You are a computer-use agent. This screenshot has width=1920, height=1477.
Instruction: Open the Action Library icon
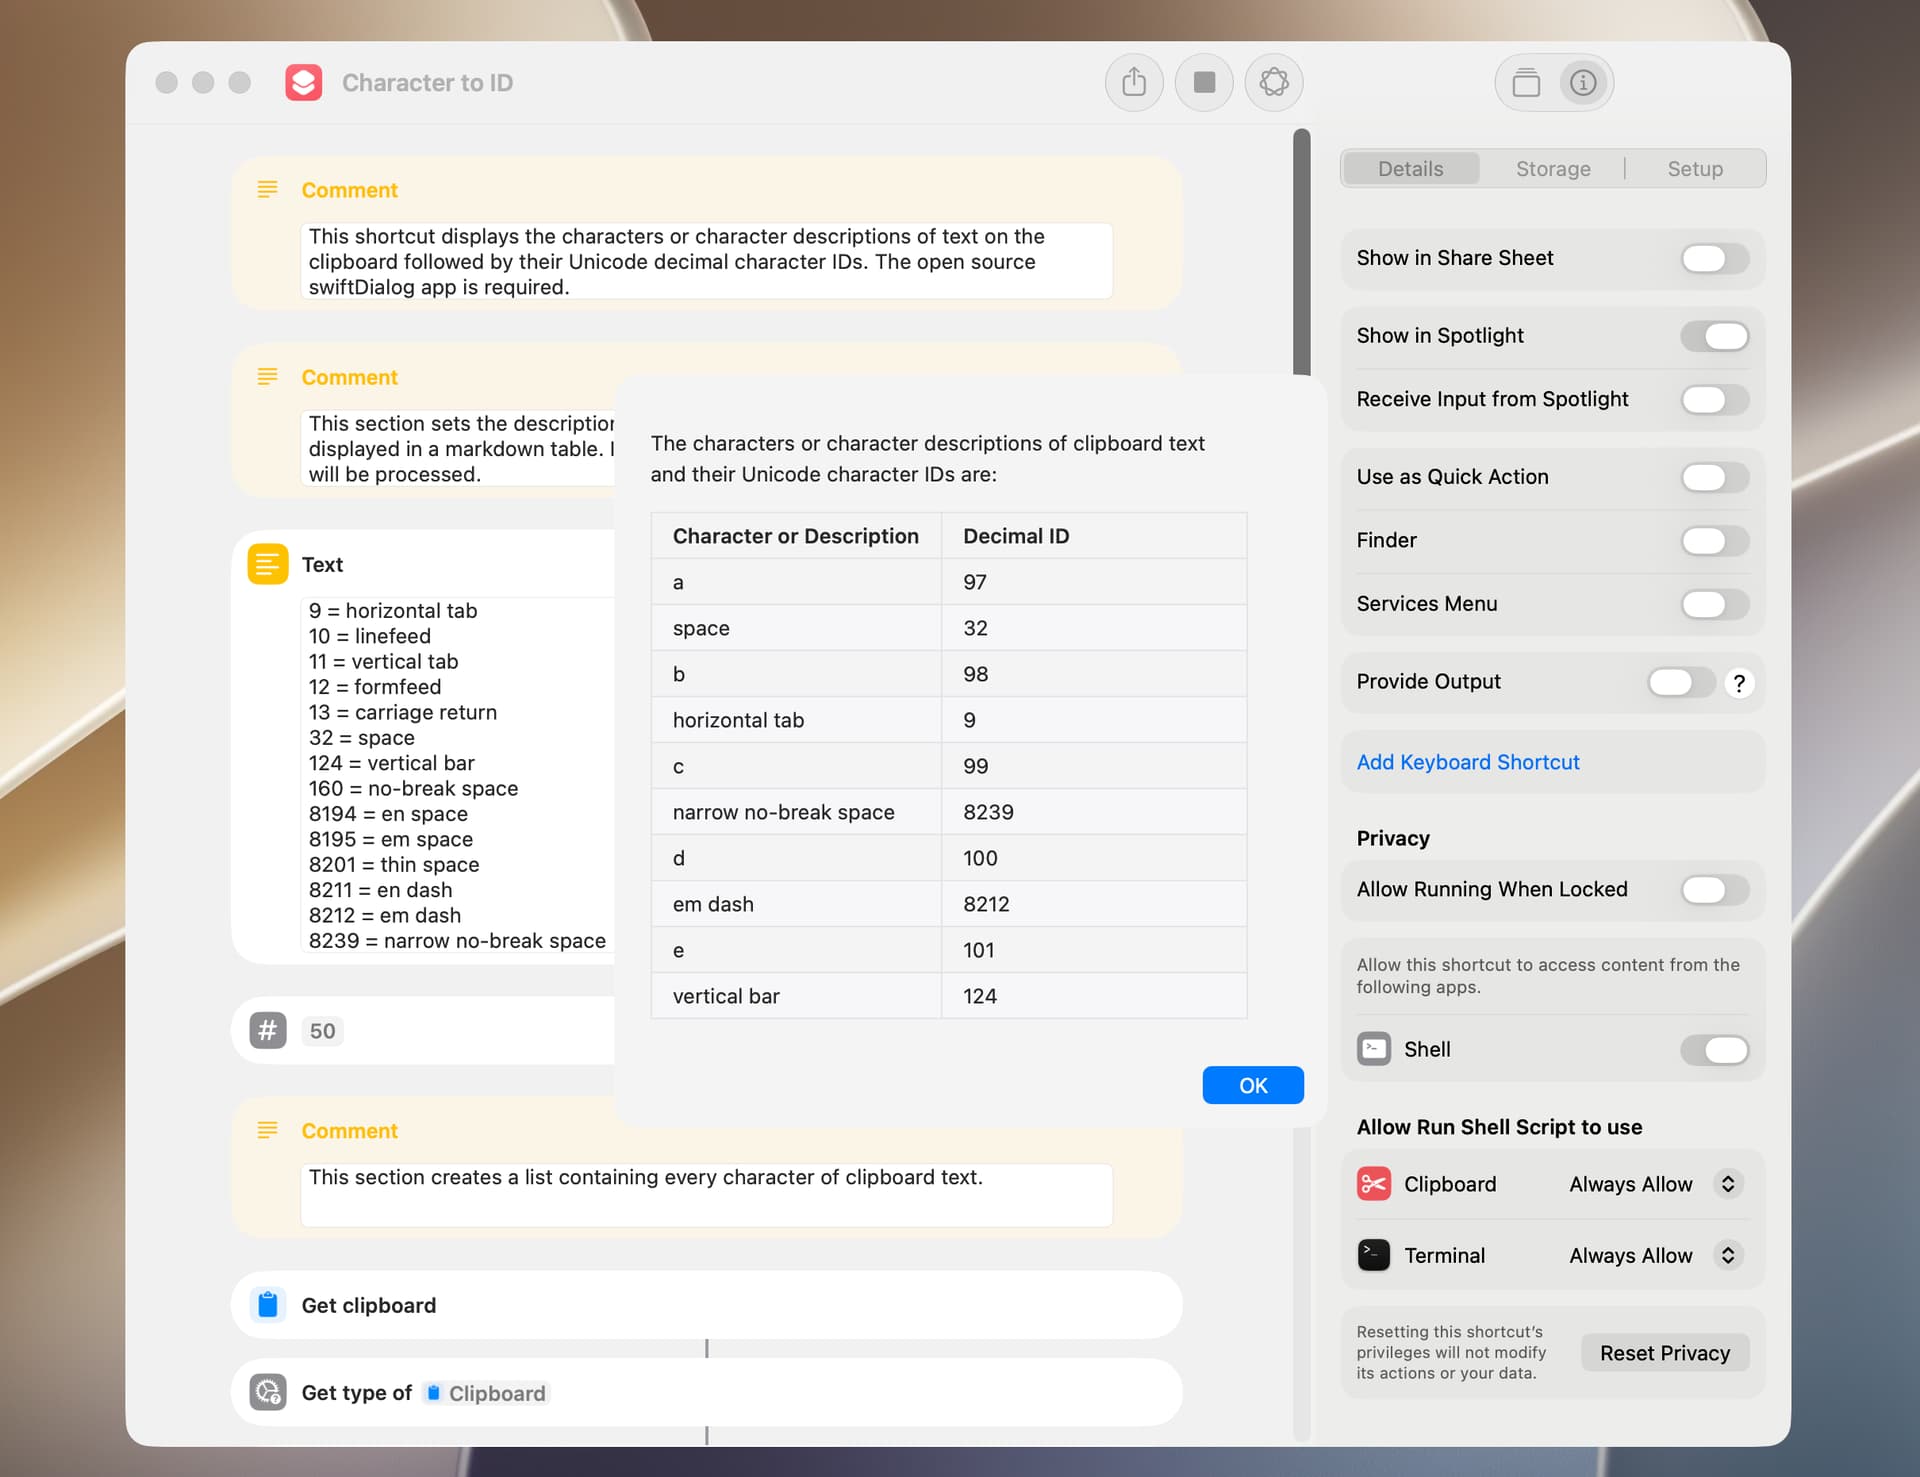click(x=1526, y=82)
